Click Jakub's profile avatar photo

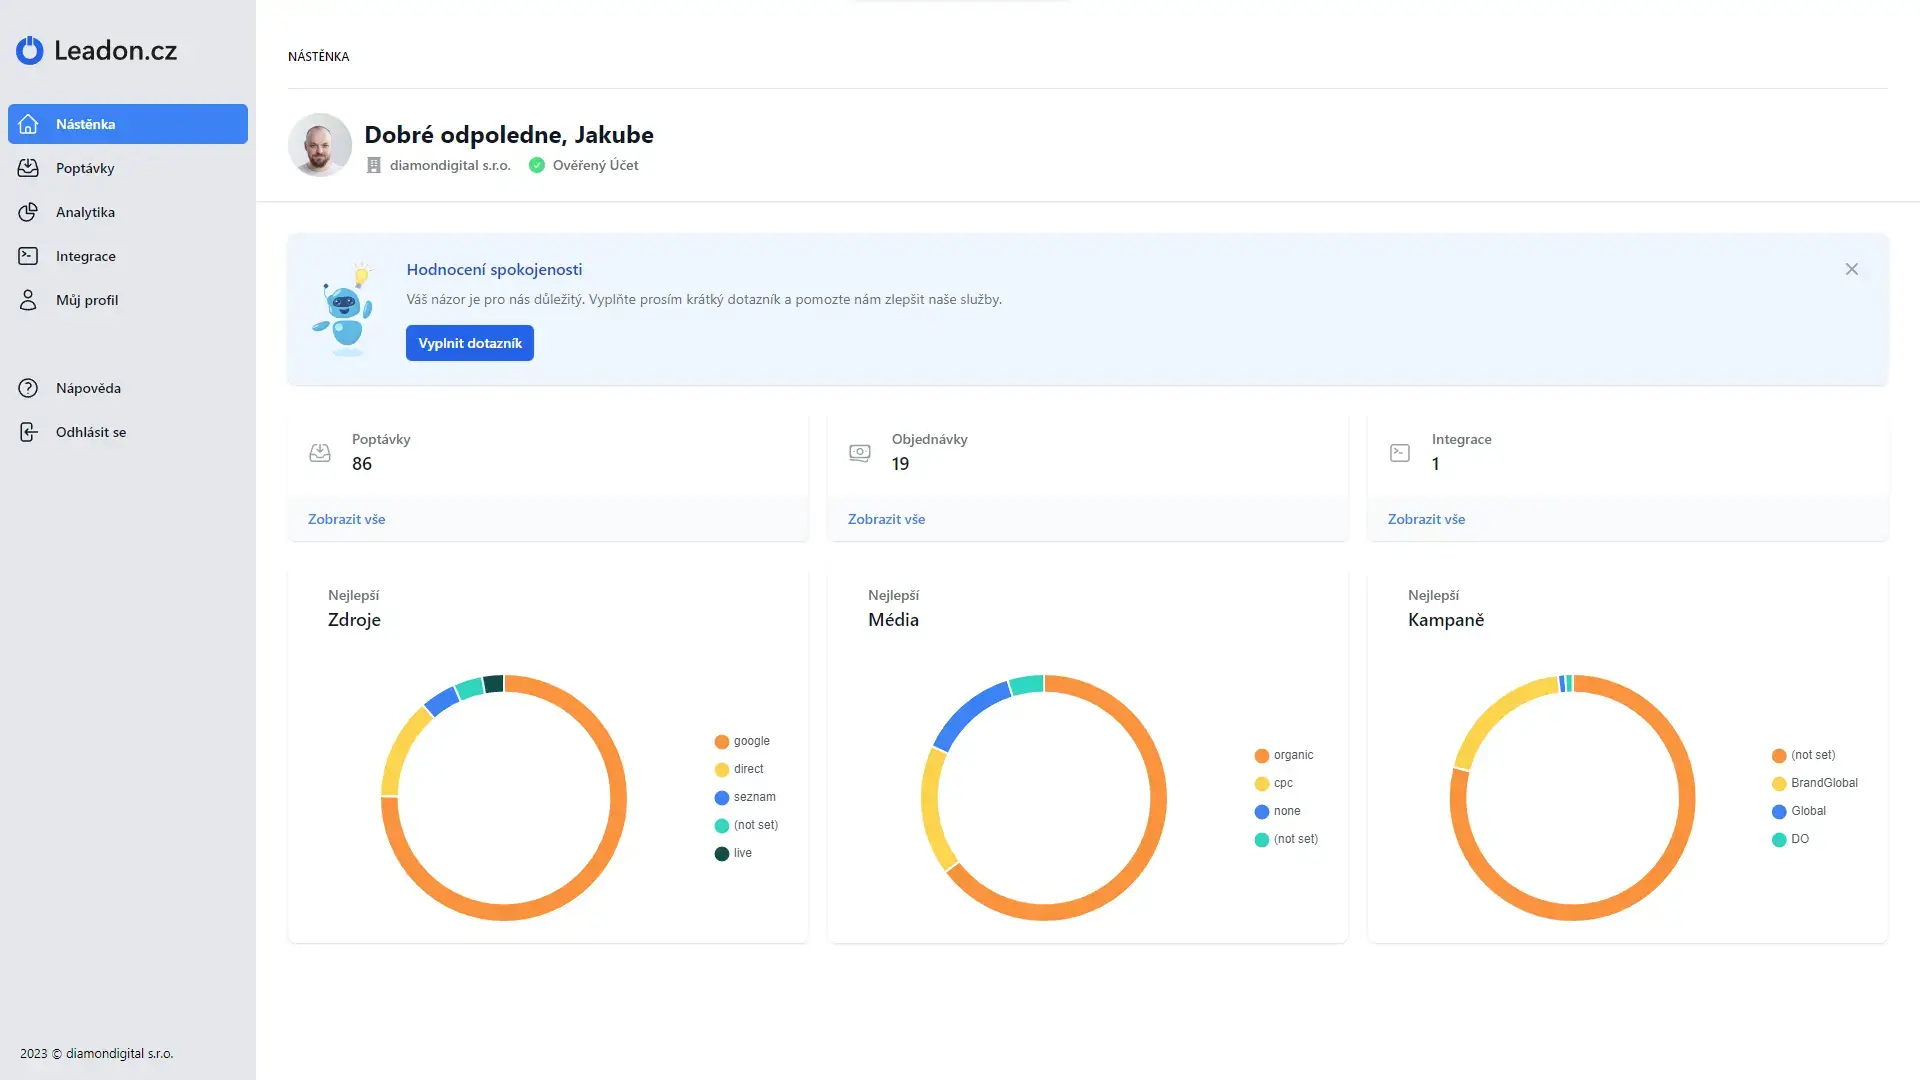320,145
